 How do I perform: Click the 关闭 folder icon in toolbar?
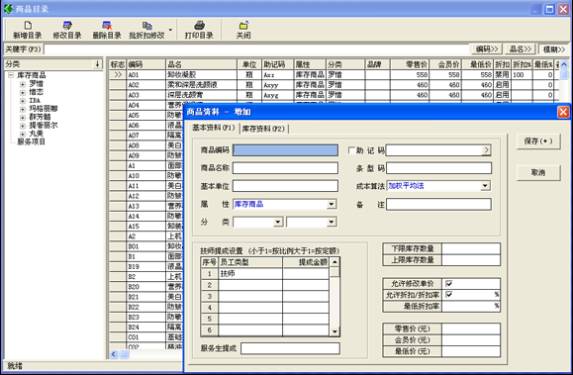(x=243, y=25)
